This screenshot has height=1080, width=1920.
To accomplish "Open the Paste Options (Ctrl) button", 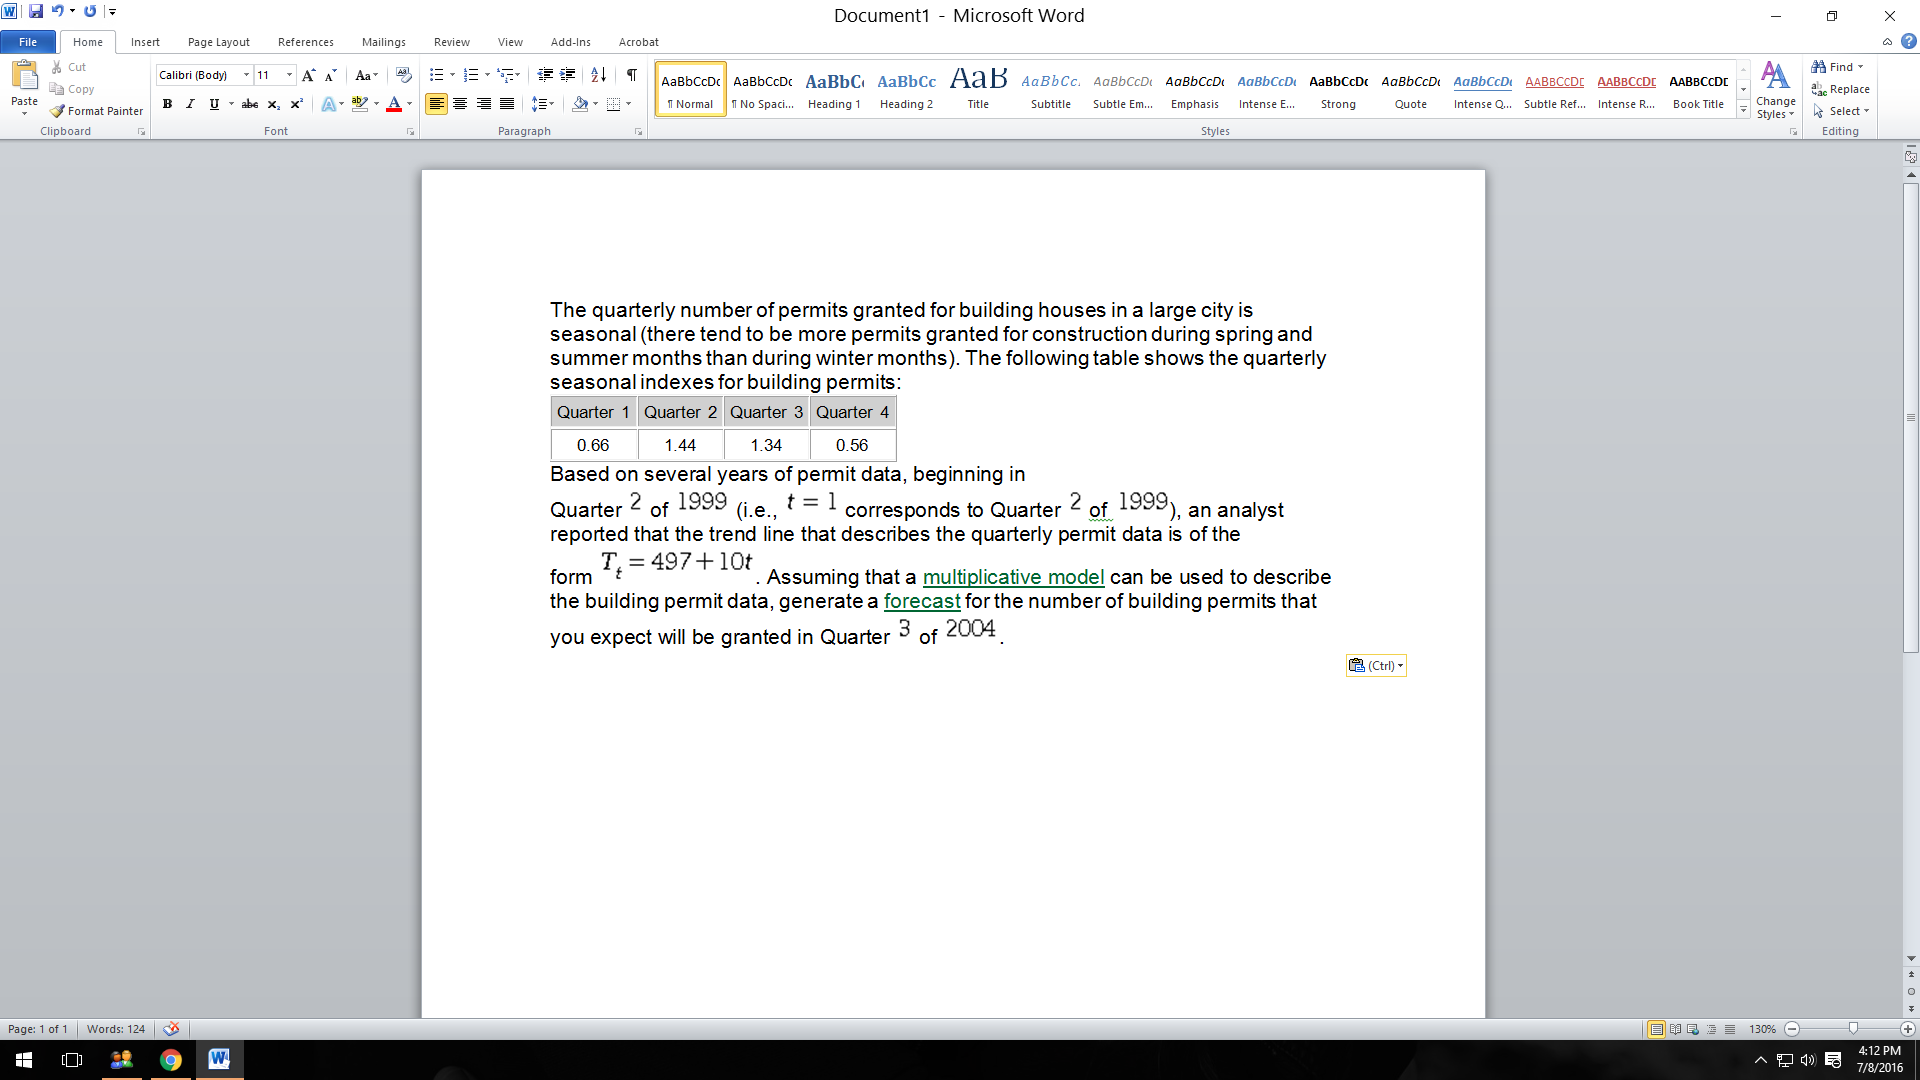I will coord(1376,665).
